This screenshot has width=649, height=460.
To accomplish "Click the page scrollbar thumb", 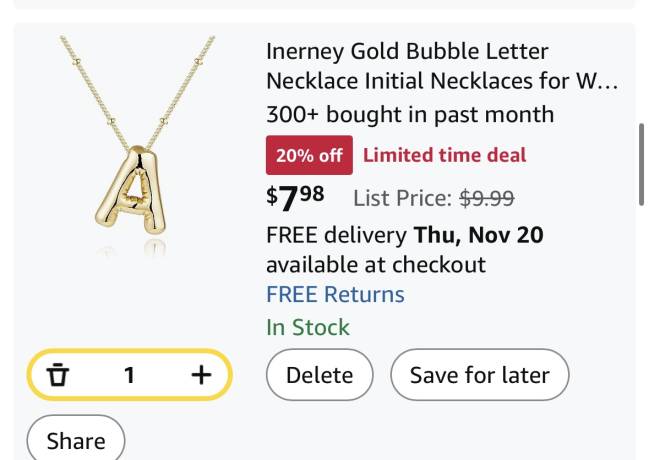I will [641, 164].
